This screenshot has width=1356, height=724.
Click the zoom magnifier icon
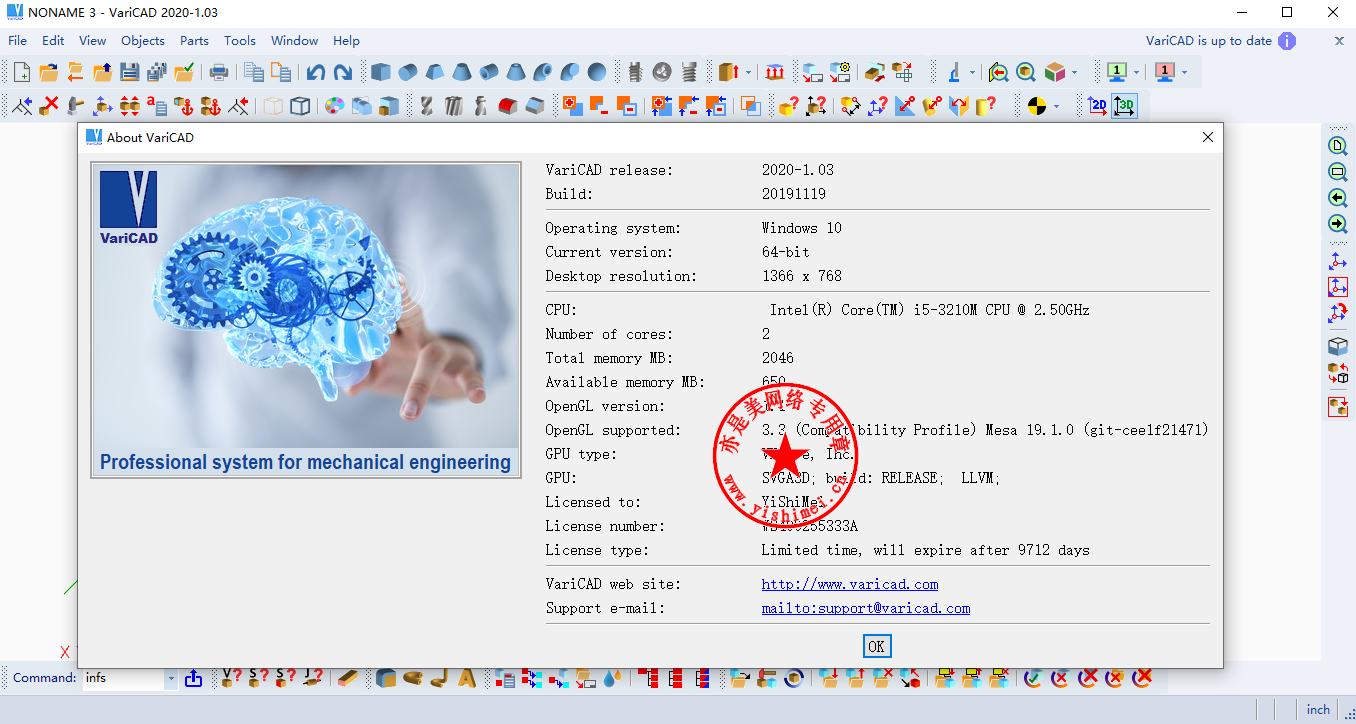[x=1026, y=72]
